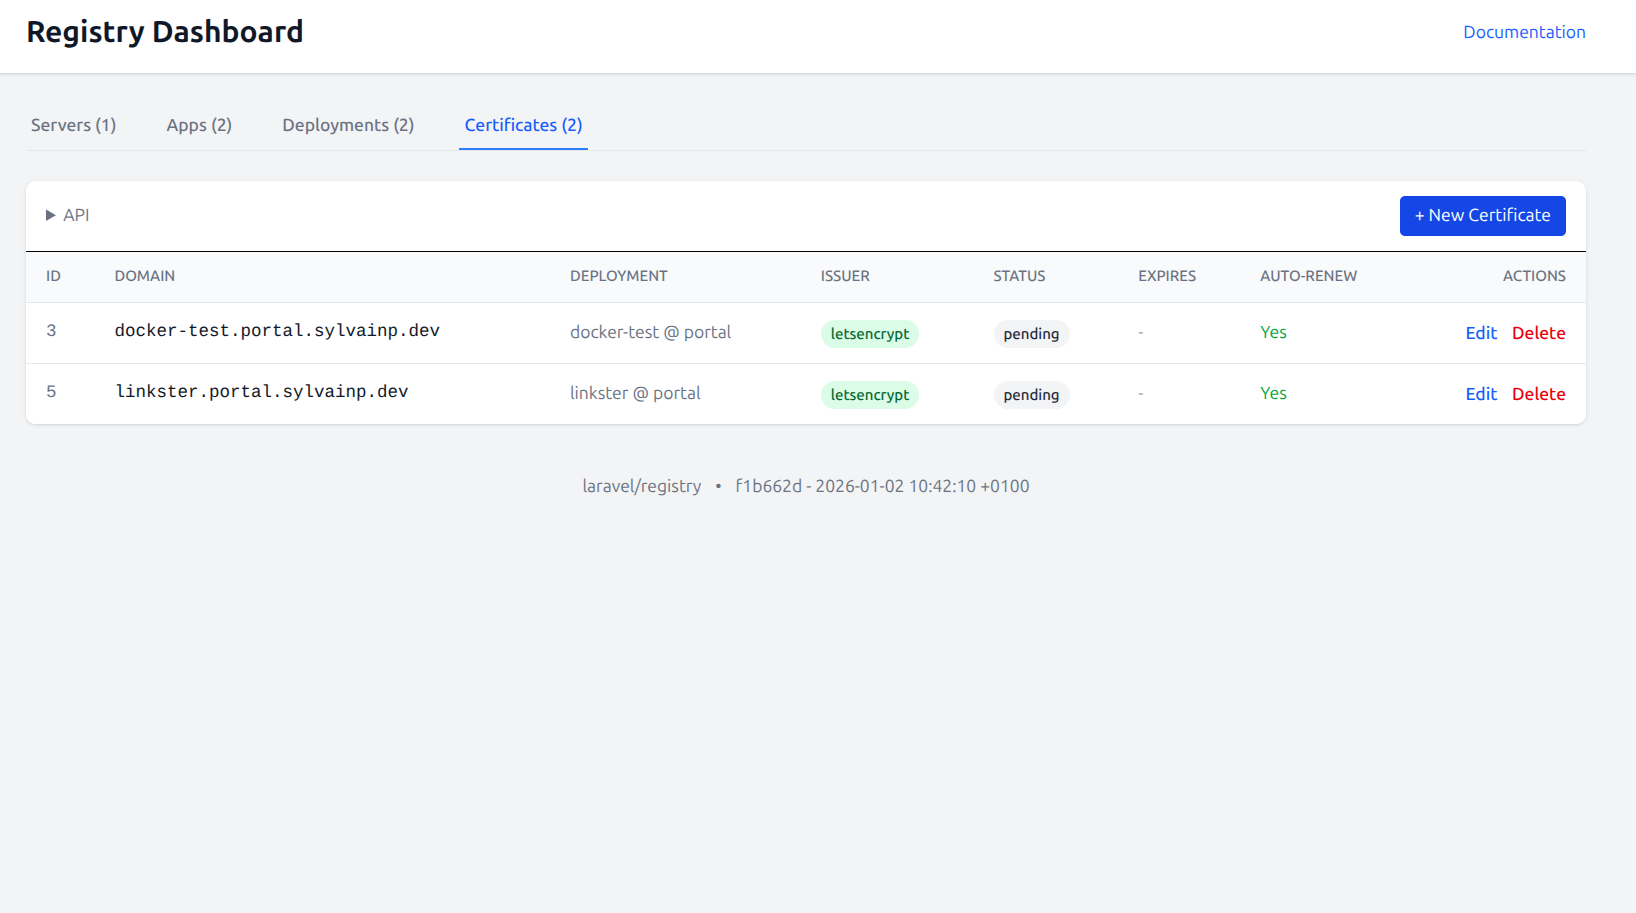Switch to the Apps tab

point(199,125)
